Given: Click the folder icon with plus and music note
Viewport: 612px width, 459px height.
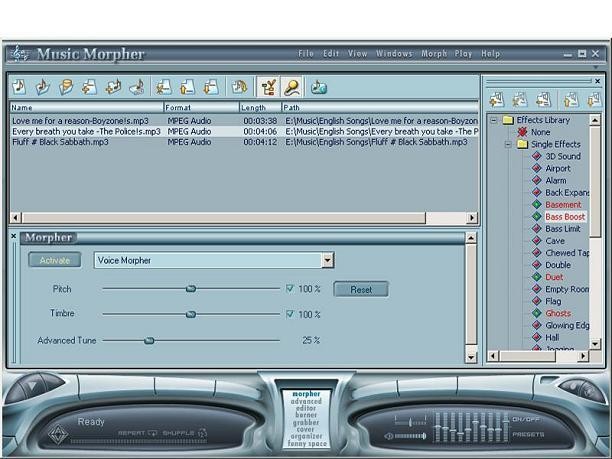Looking at the screenshot, I should click(x=113, y=87).
